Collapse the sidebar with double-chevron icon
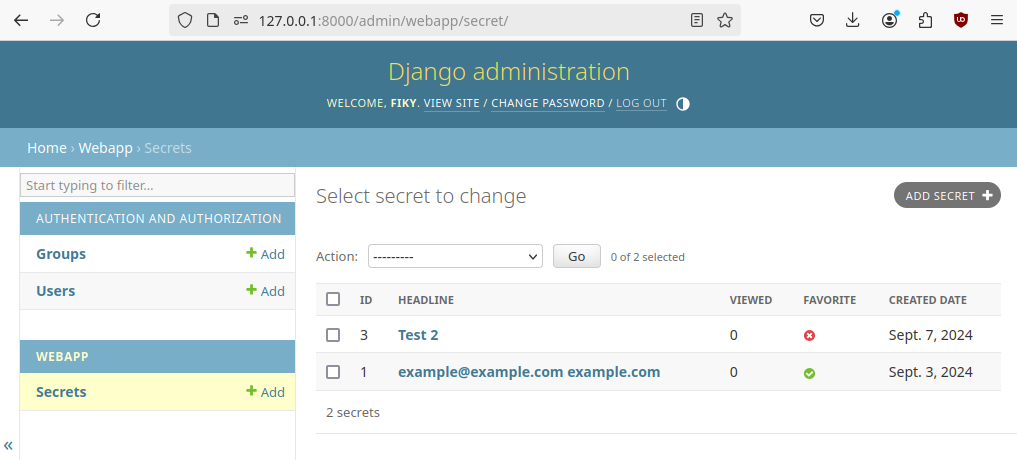 (x=8, y=446)
